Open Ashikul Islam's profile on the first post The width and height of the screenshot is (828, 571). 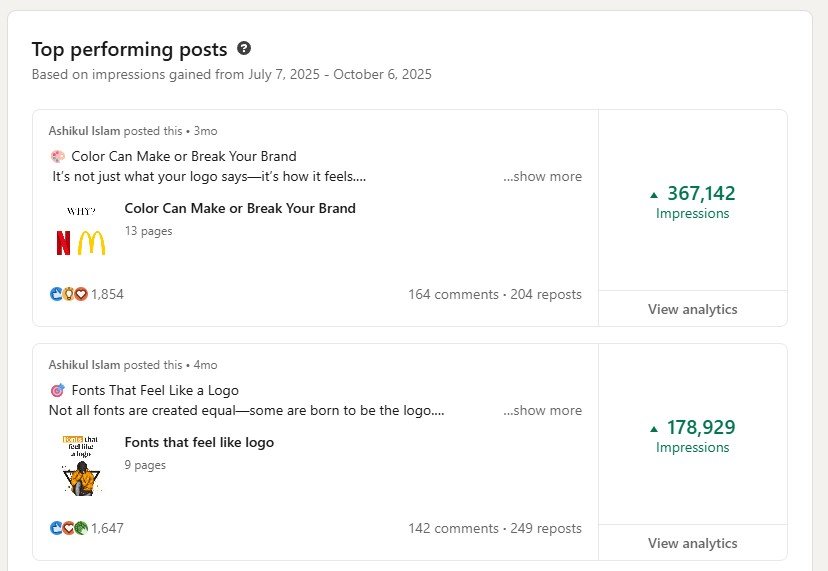pyautogui.click(x=84, y=131)
